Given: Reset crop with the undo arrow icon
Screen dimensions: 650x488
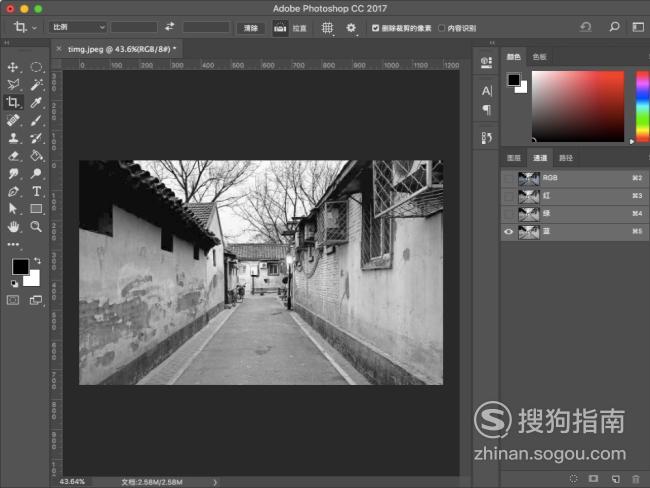Looking at the screenshot, I should (x=585, y=27).
